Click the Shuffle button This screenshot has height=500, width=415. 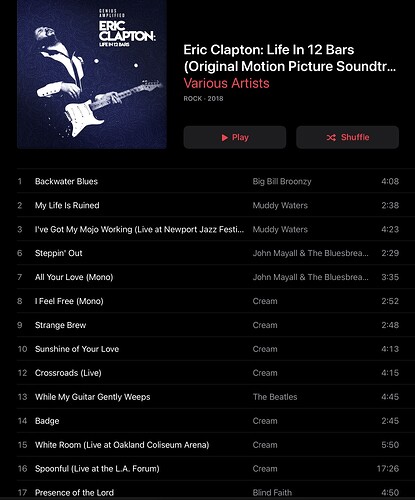click(347, 137)
